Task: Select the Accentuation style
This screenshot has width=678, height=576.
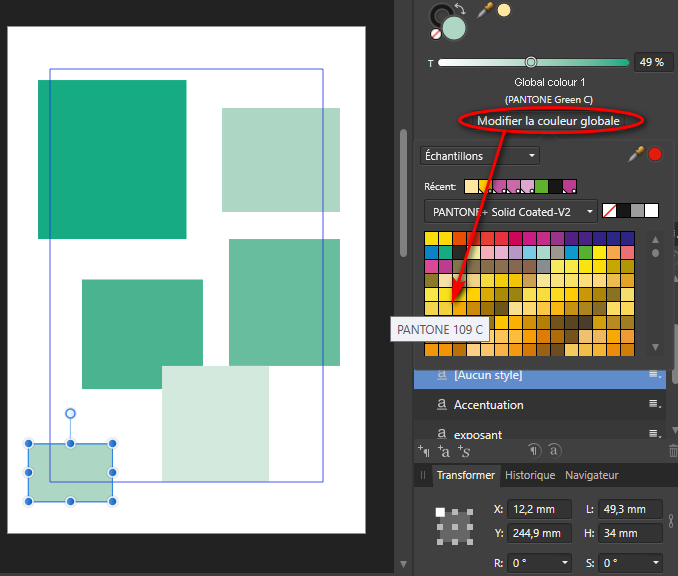Action: 540,404
